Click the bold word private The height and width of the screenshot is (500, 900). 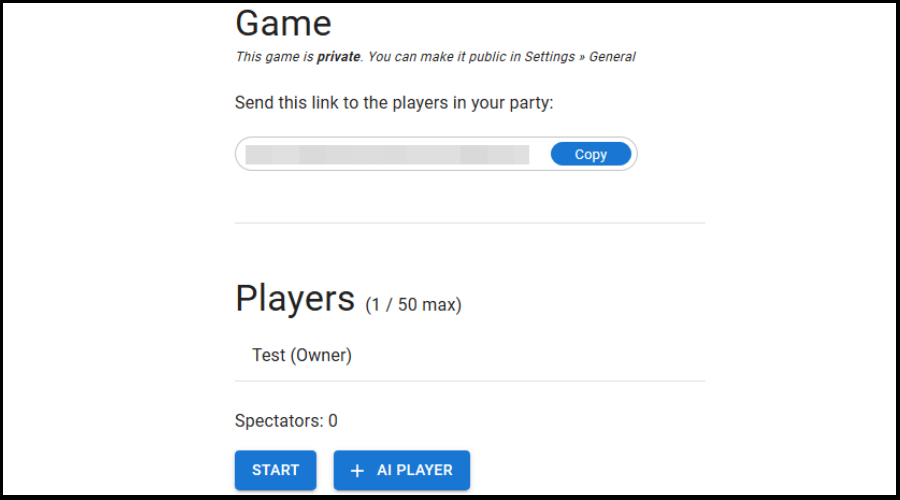point(338,57)
